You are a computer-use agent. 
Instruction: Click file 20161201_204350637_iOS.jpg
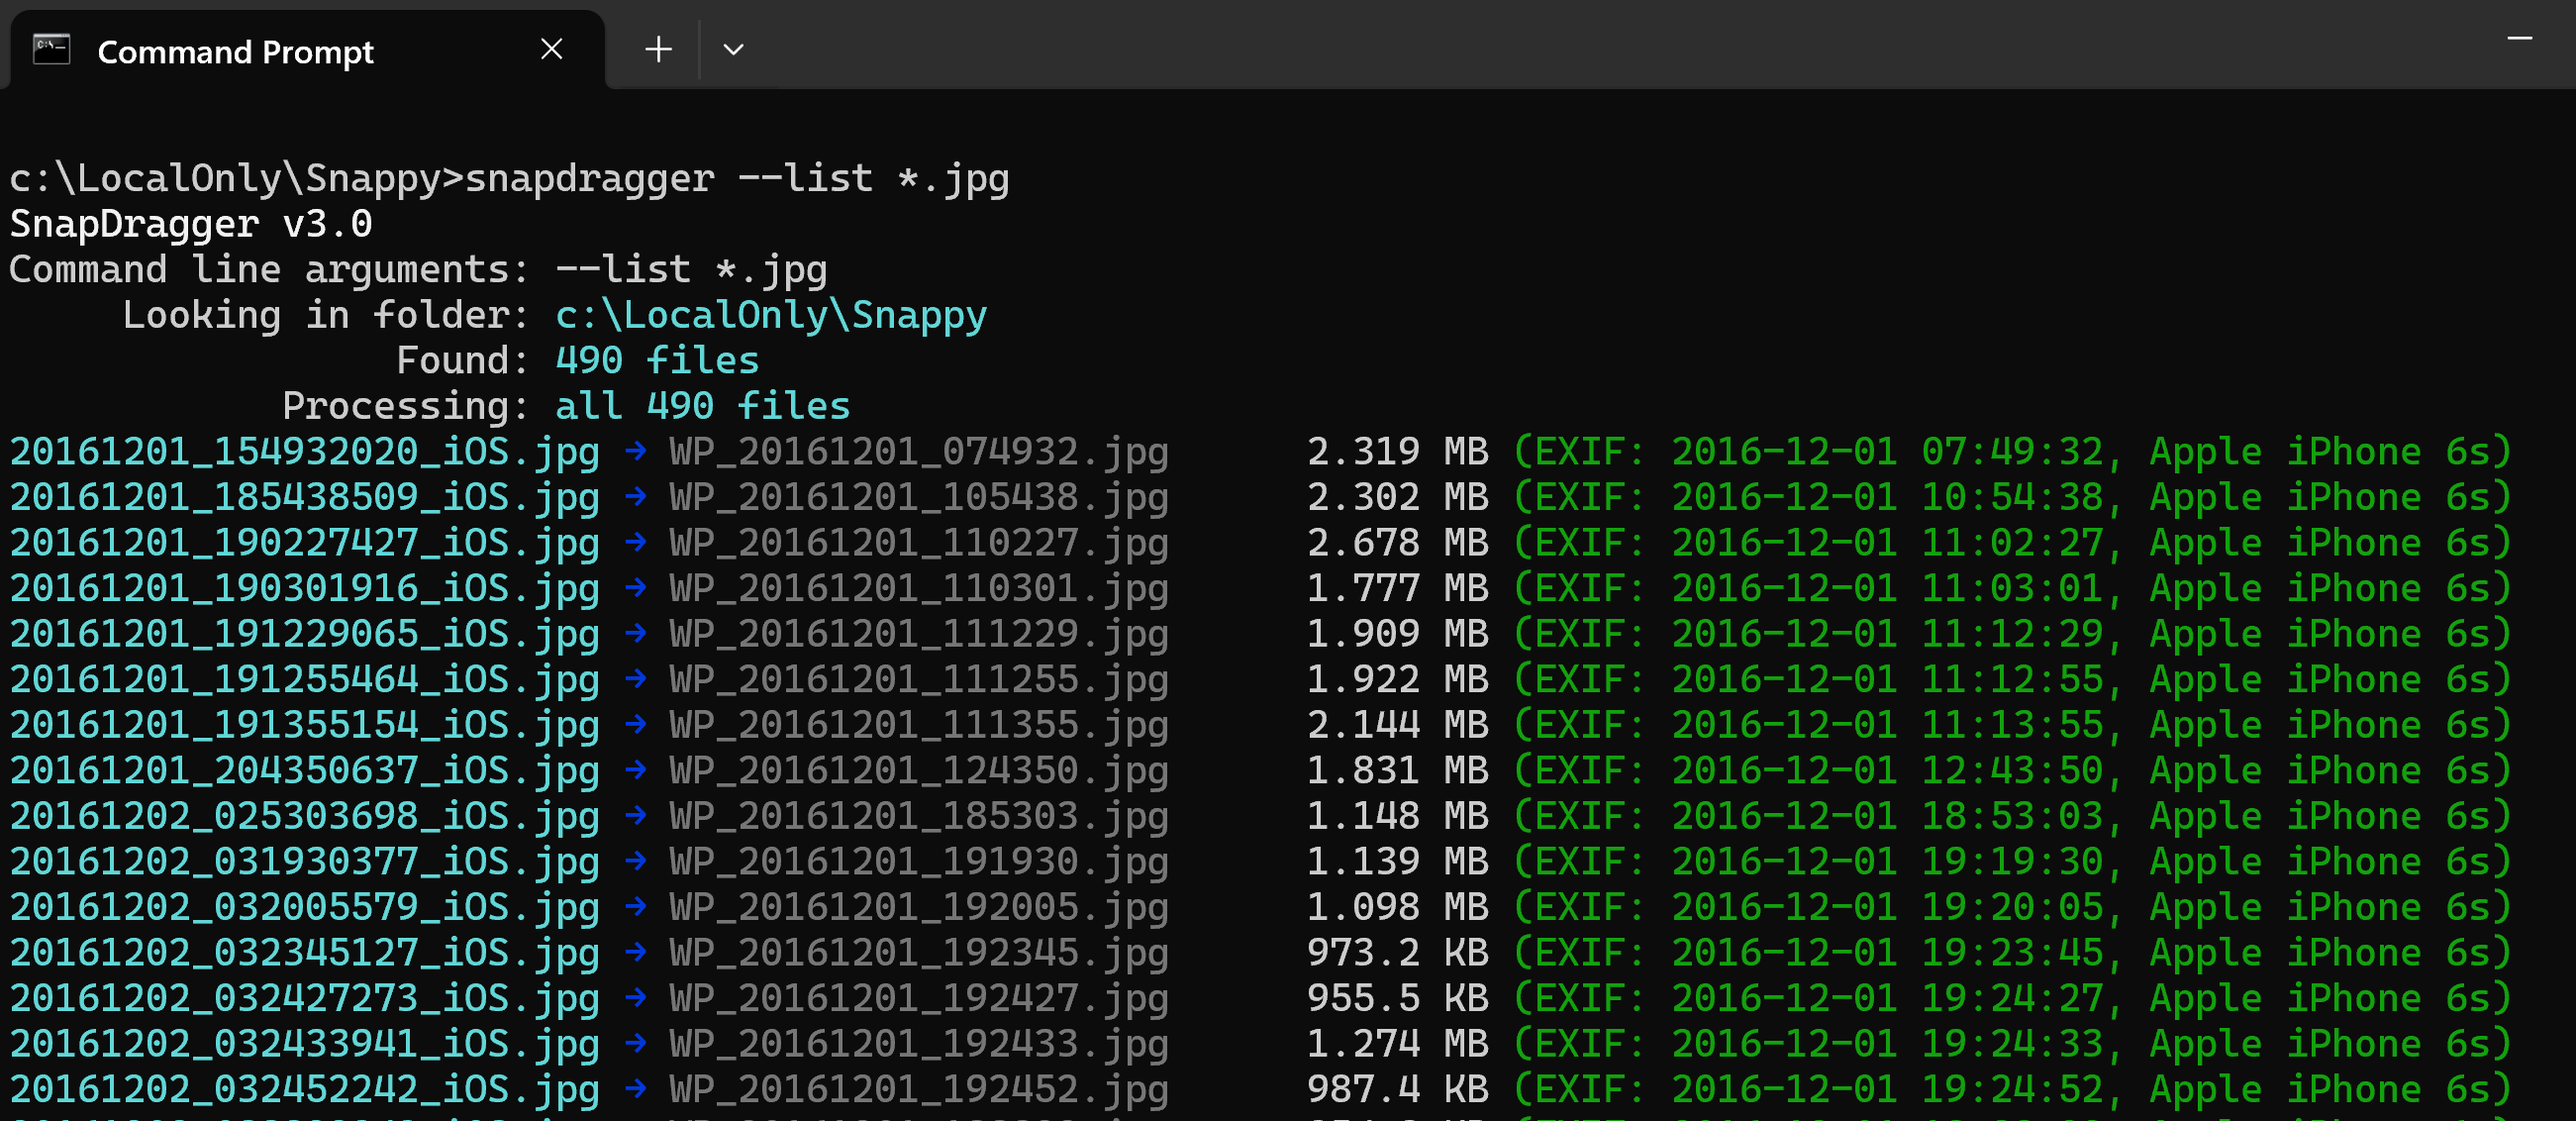click(x=305, y=771)
